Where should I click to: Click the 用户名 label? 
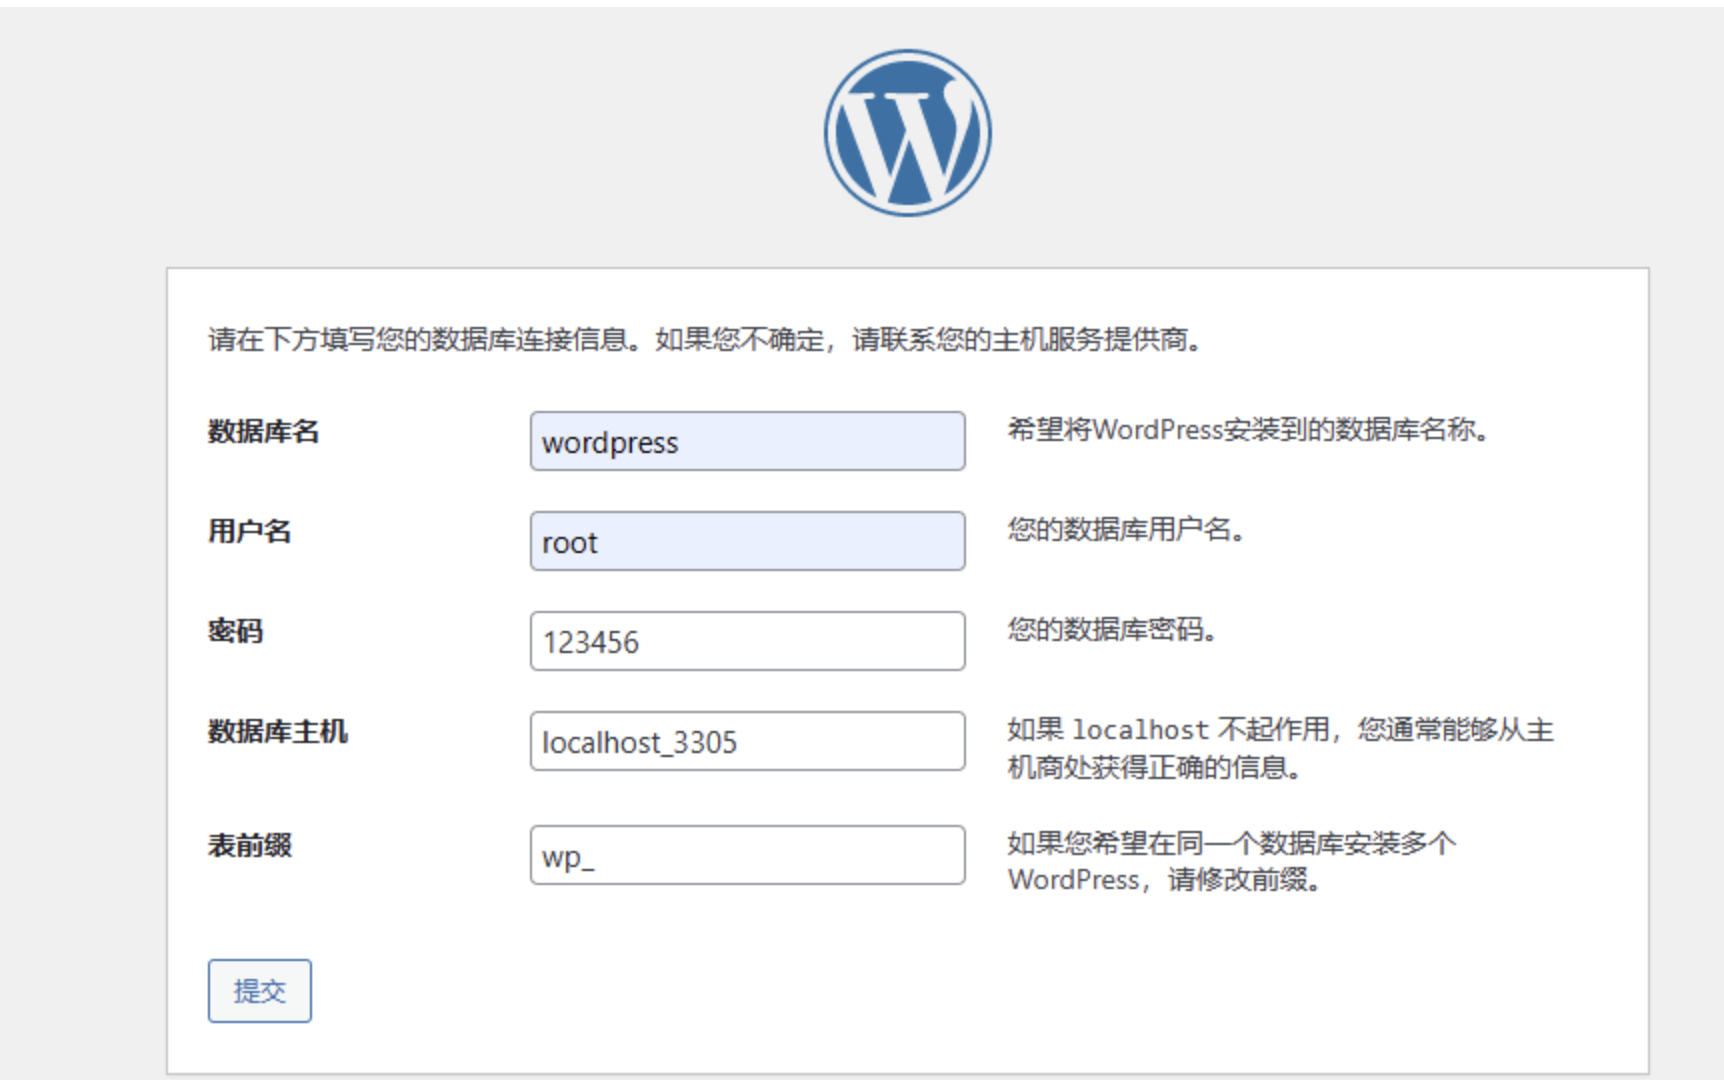click(x=249, y=531)
